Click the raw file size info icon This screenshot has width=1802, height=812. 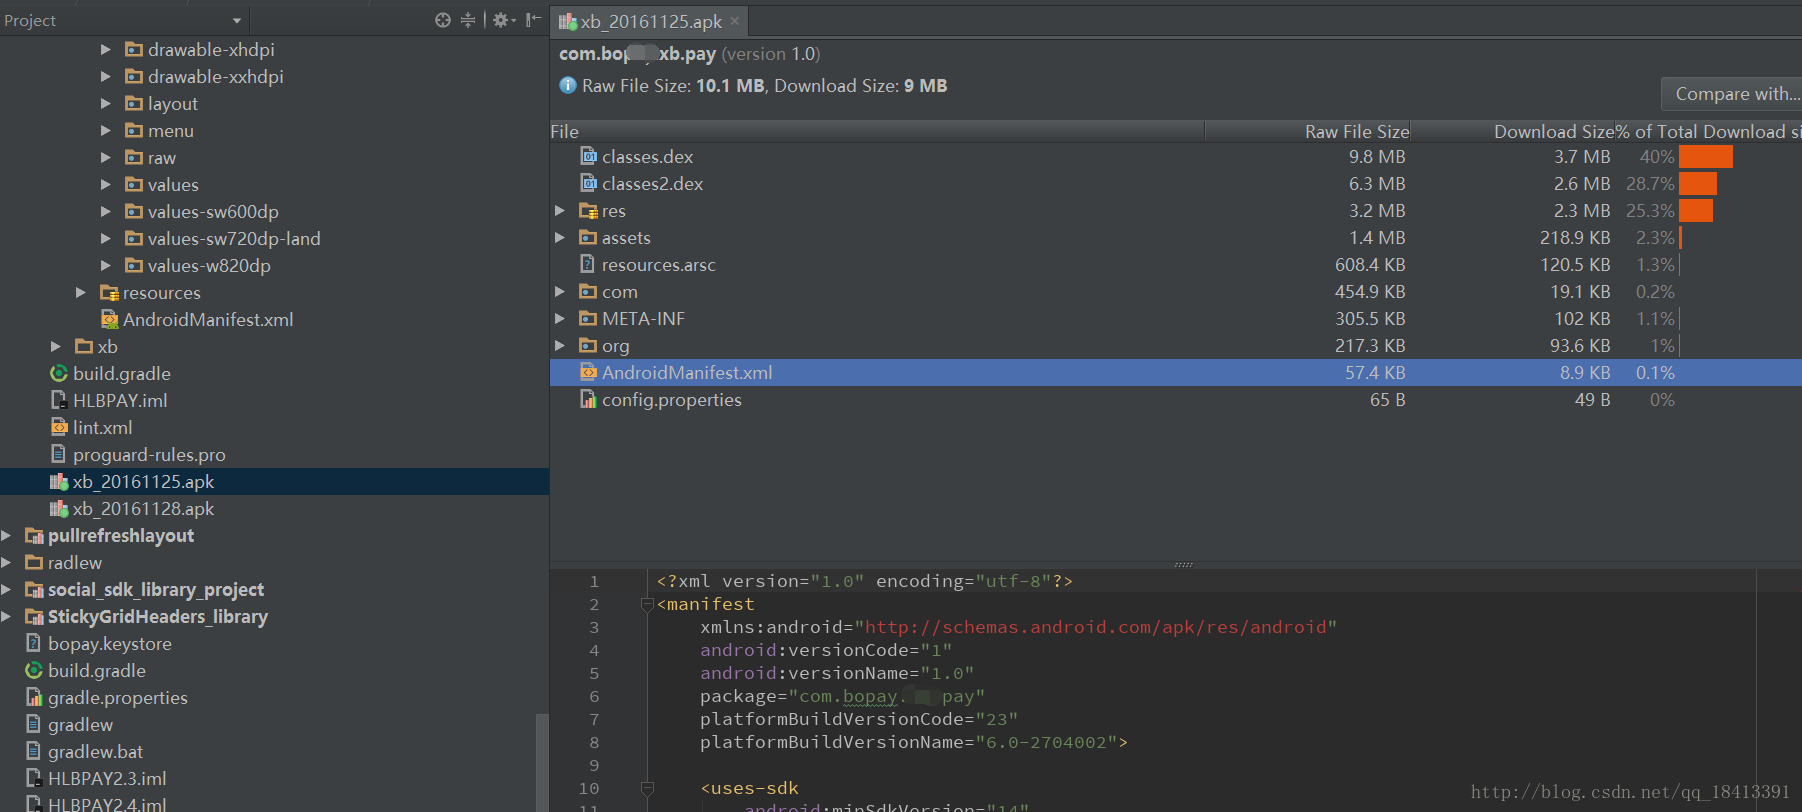(x=568, y=85)
